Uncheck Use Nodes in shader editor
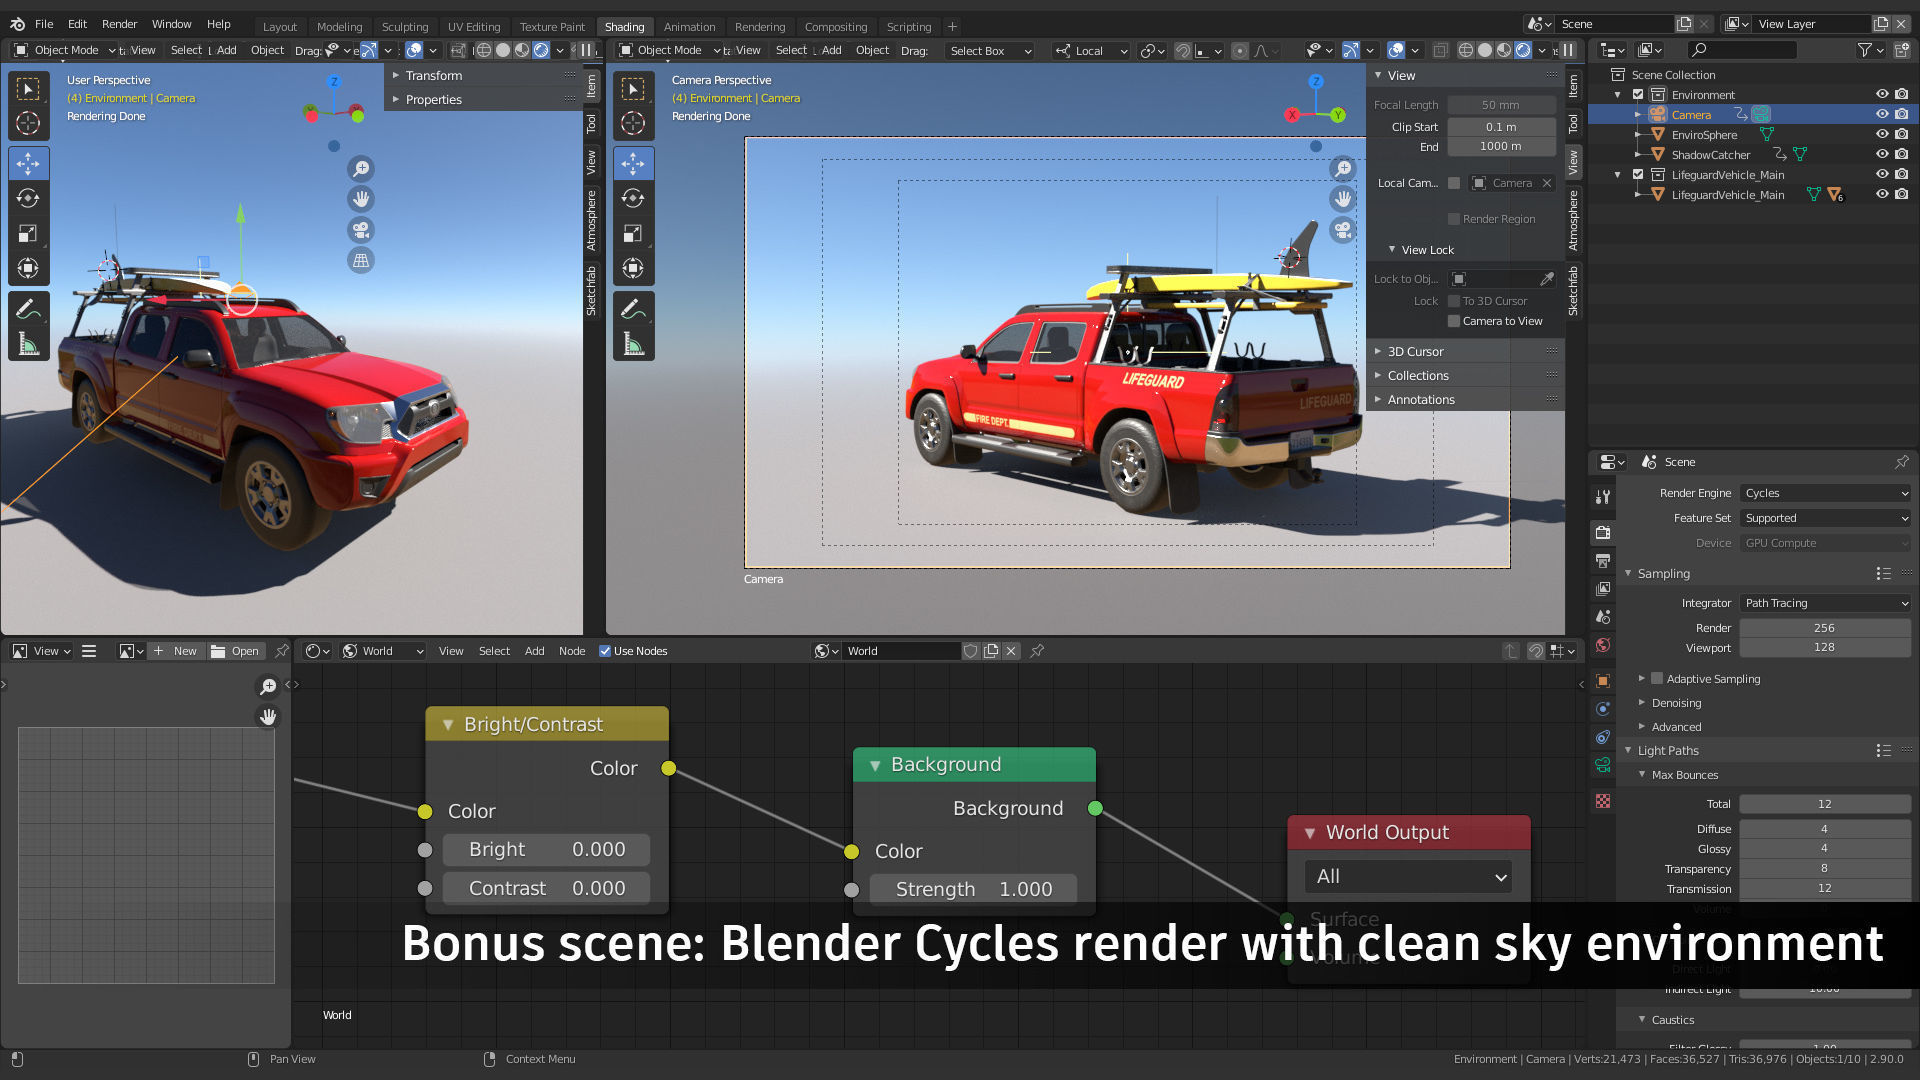This screenshot has width=1920, height=1080. click(605, 651)
